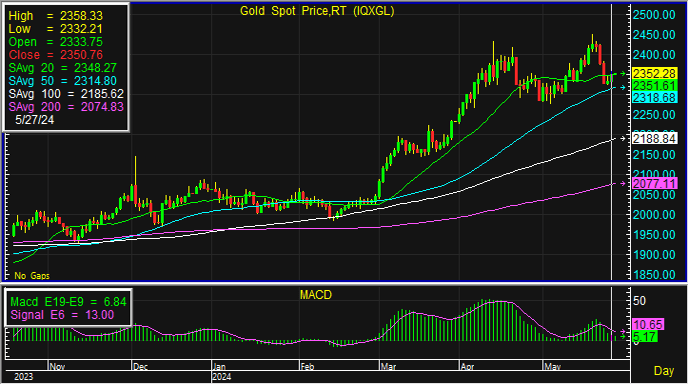Image resolution: width=689 pixels, height=385 pixels.
Task: Click the white 2188.84 price tag
Action: coord(654,139)
